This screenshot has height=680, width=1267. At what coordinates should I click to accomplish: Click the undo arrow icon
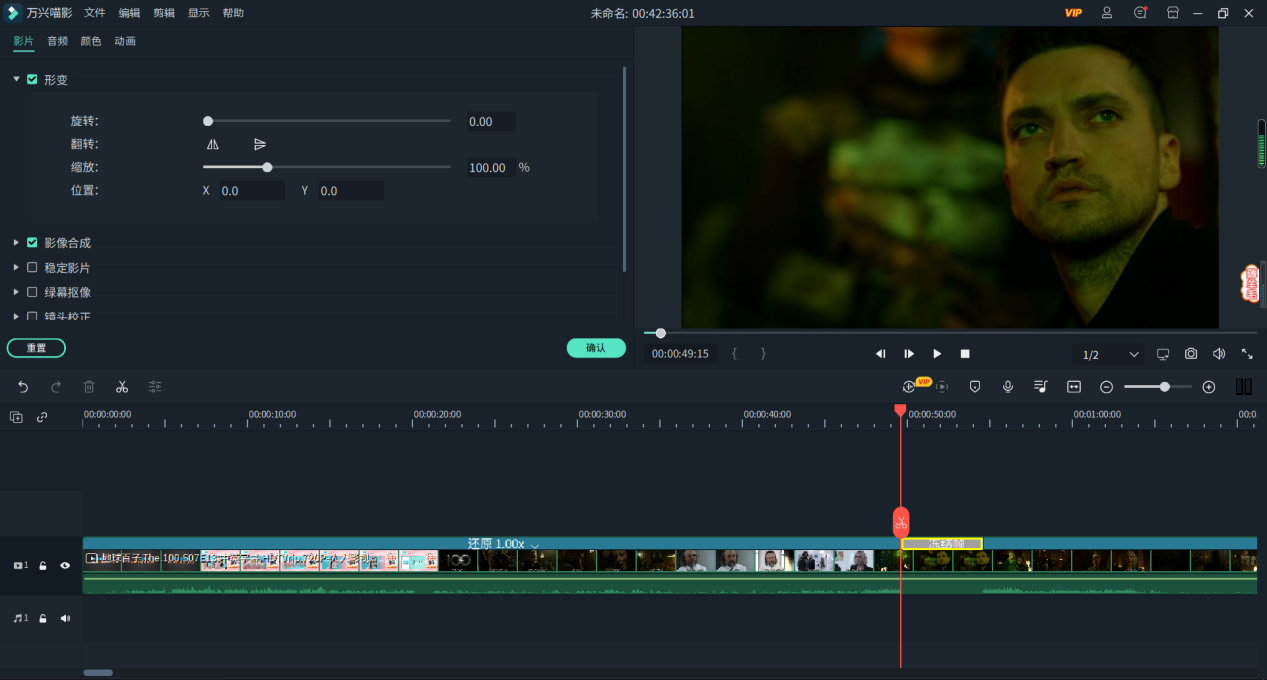point(23,387)
